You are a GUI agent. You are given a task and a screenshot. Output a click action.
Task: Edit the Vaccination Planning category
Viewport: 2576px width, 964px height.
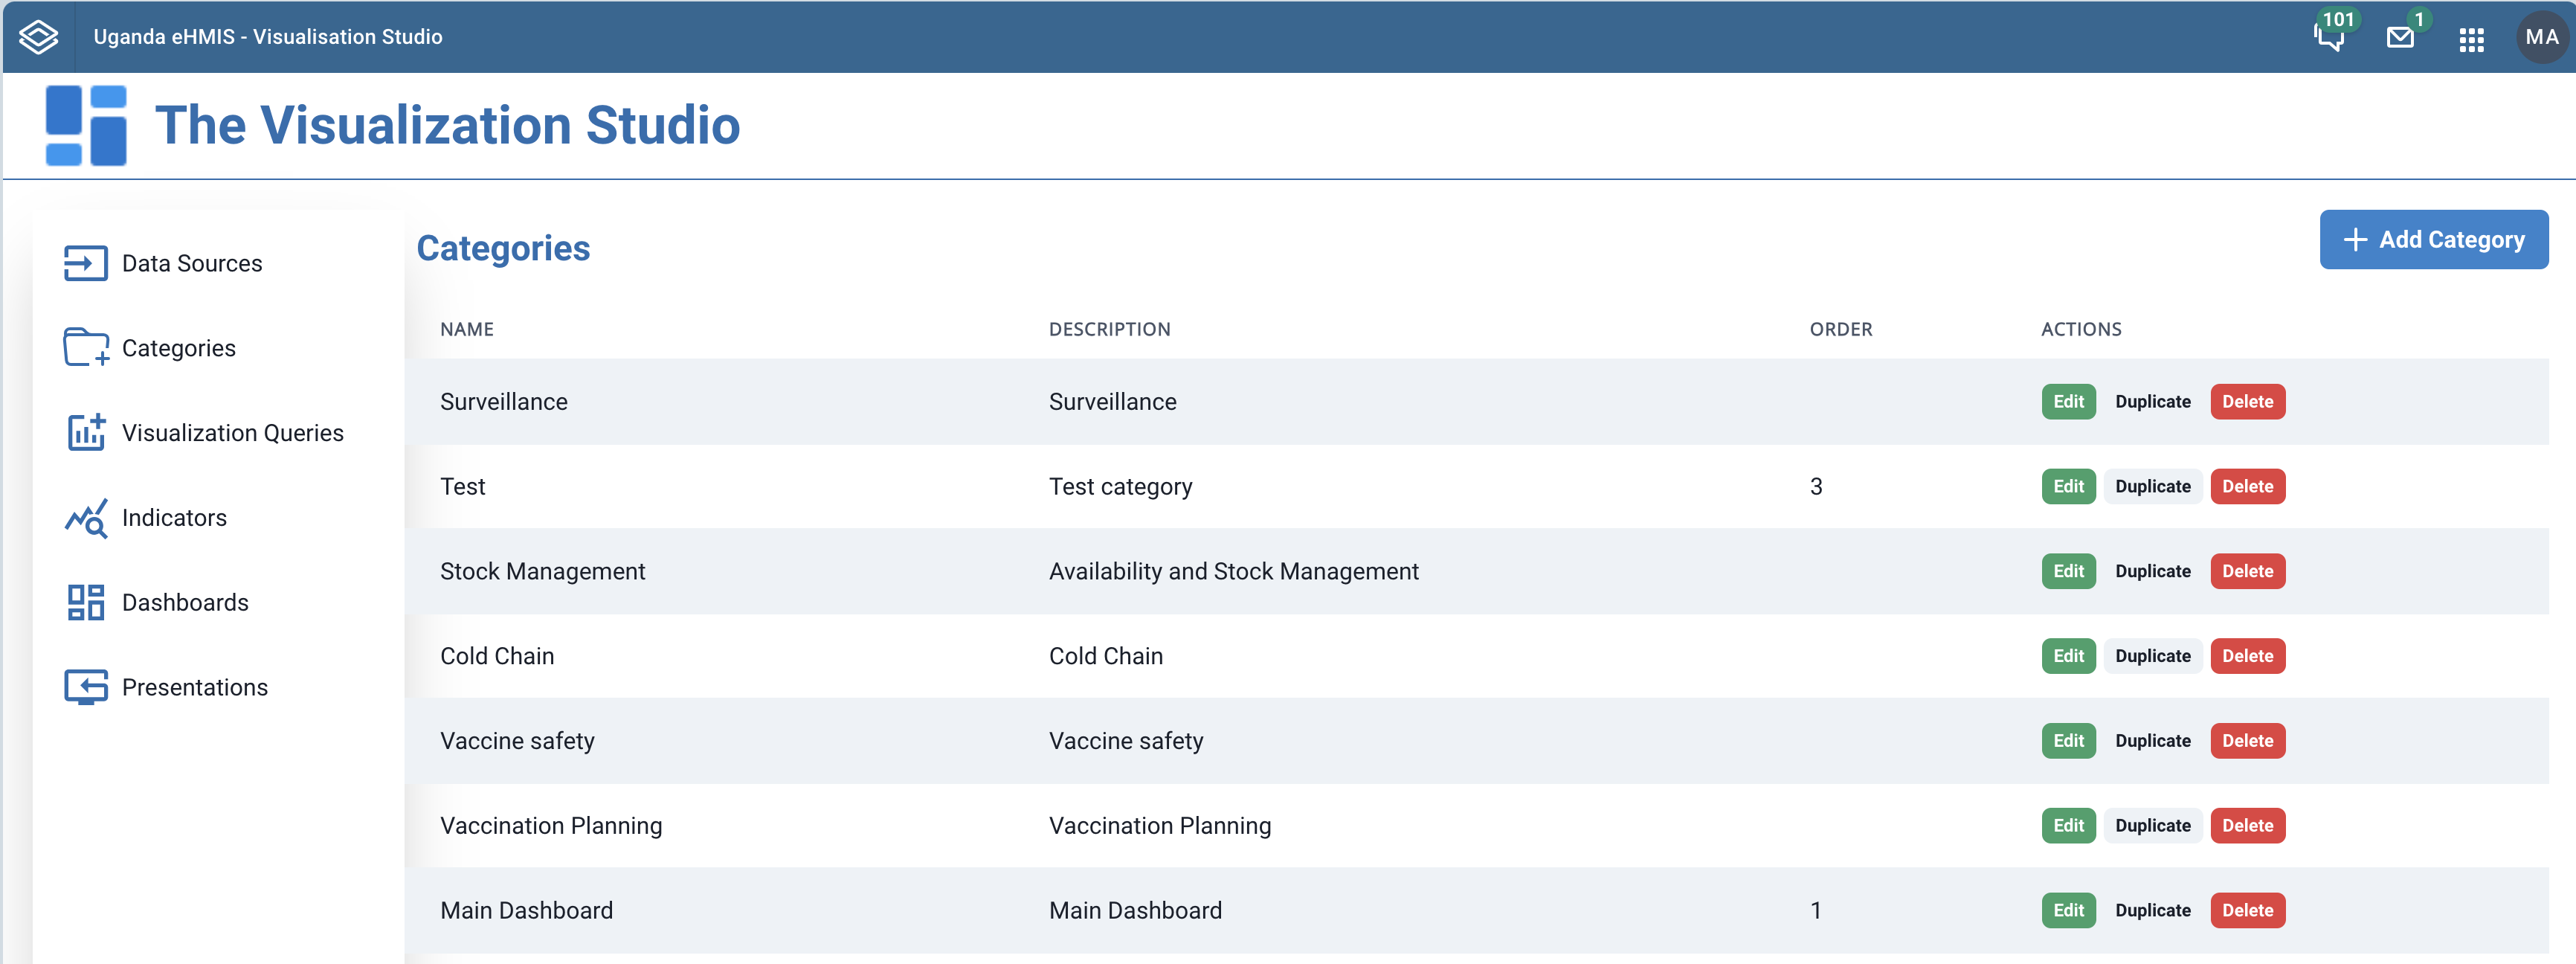[x=2068, y=826]
